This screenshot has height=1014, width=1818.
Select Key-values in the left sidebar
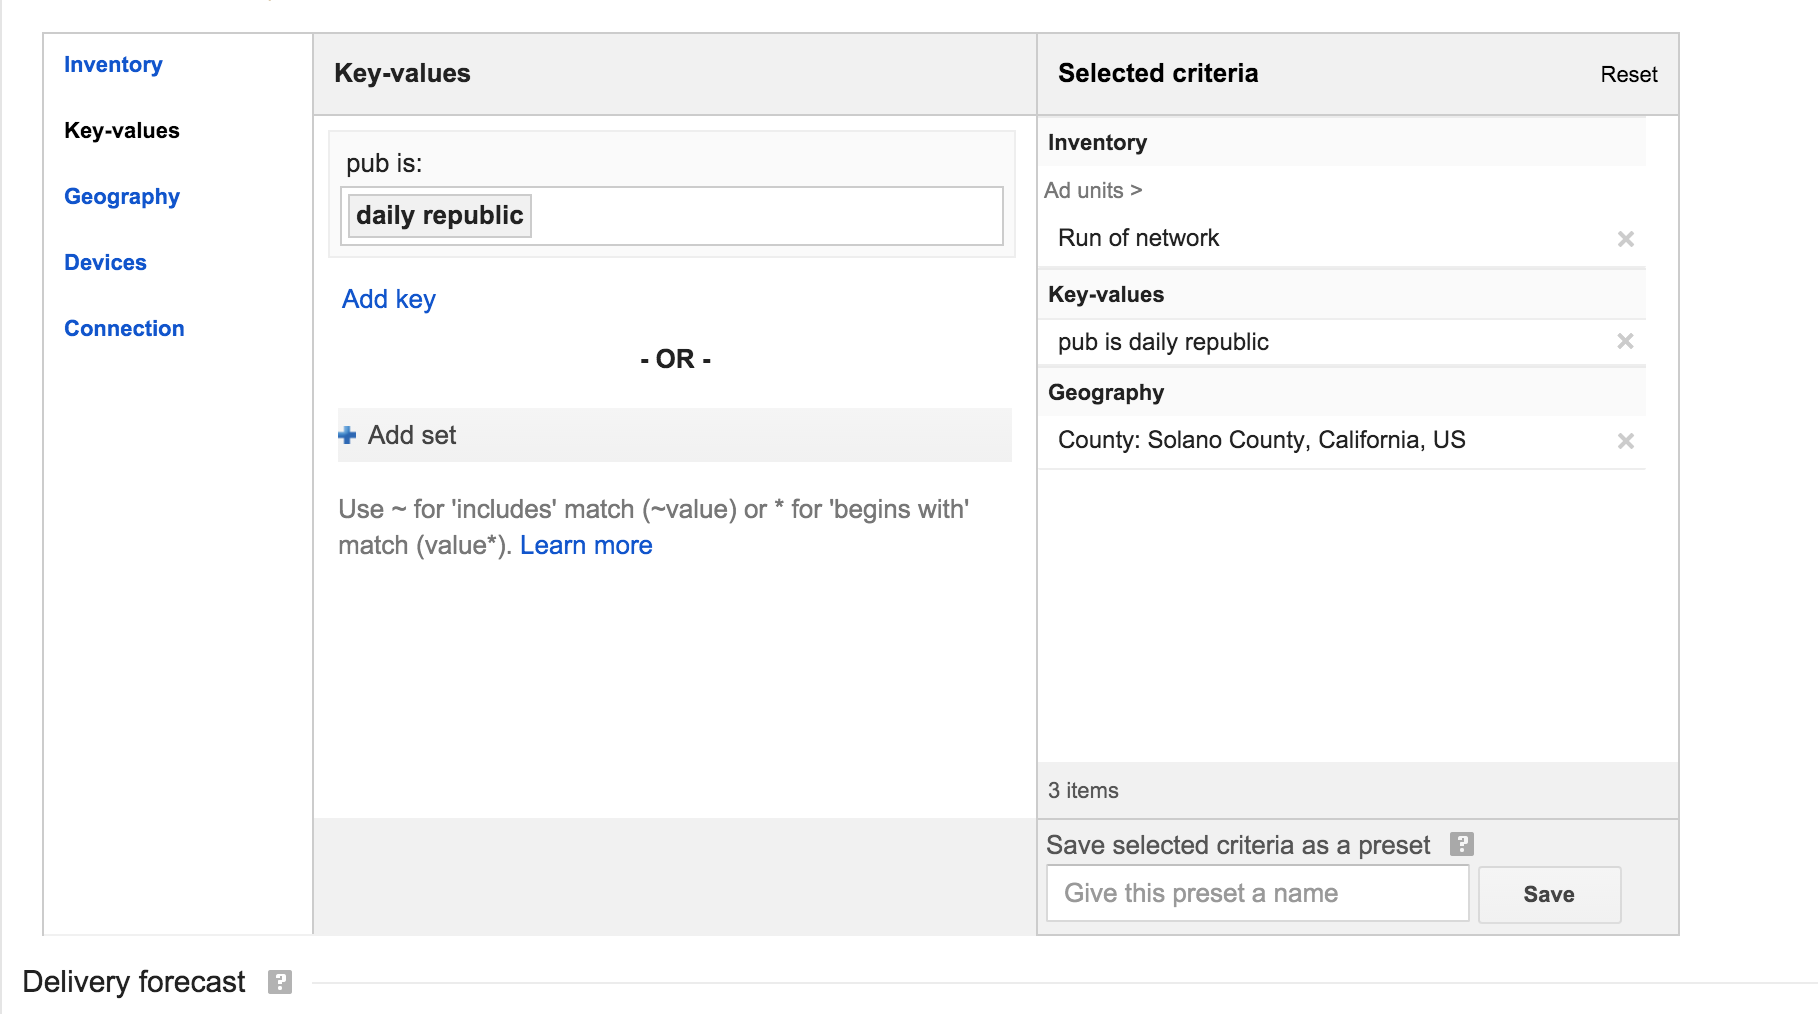pyautogui.click(x=122, y=131)
